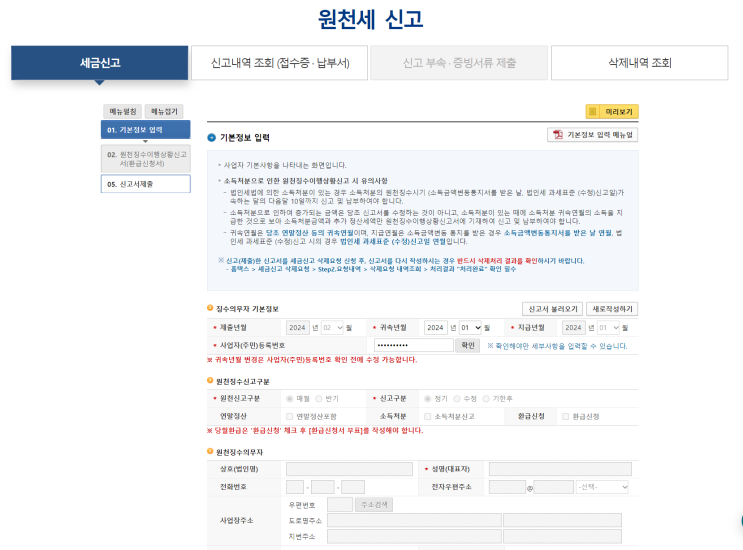
Task: Click the document icon on 미리보기 button
Action: 592,111
